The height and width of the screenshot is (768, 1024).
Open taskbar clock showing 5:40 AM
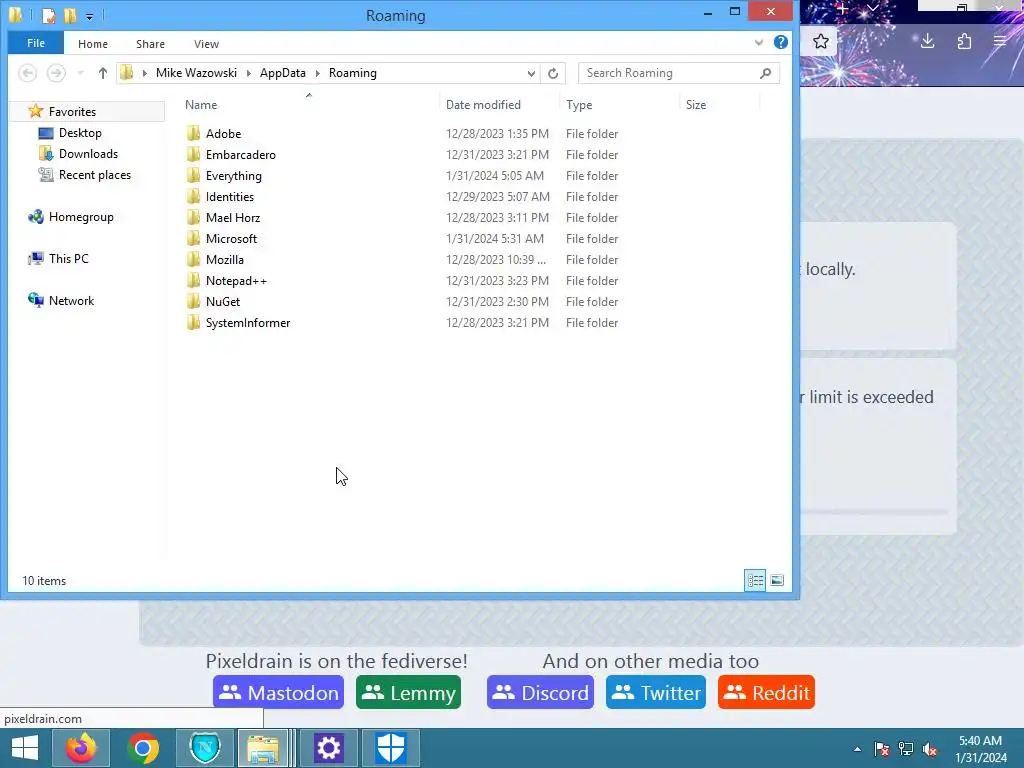[x=980, y=749]
